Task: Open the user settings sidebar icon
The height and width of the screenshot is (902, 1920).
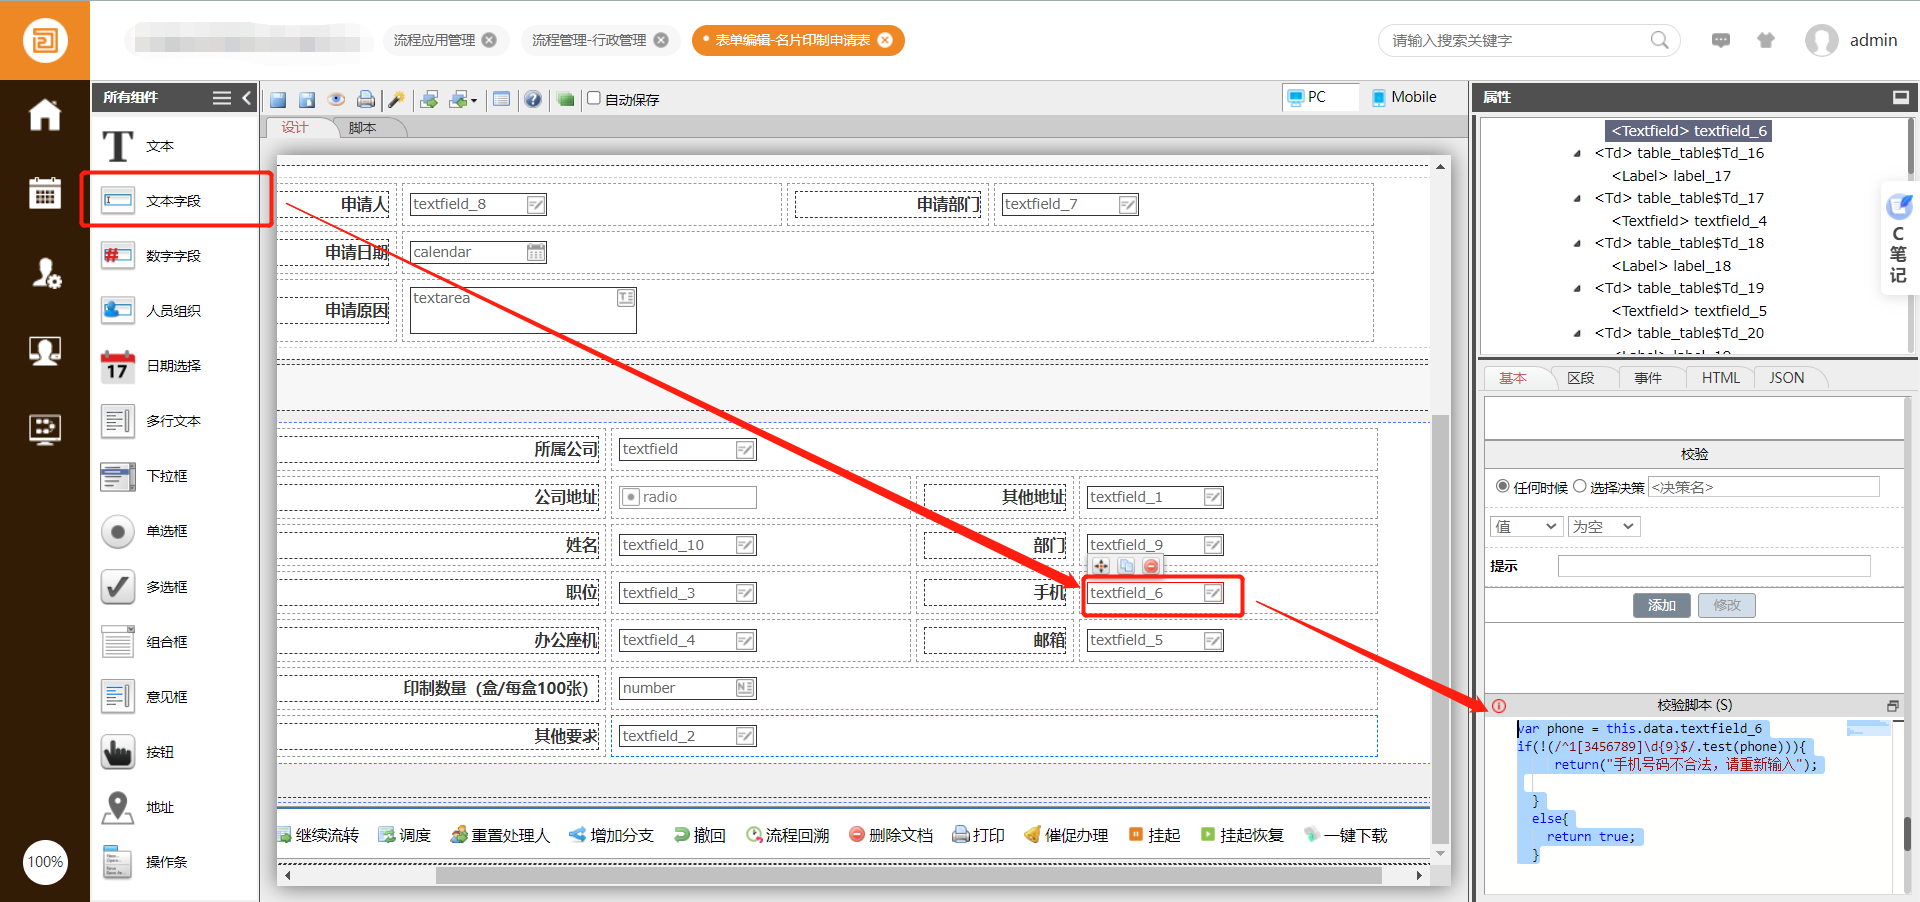Action: tap(44, 272)
